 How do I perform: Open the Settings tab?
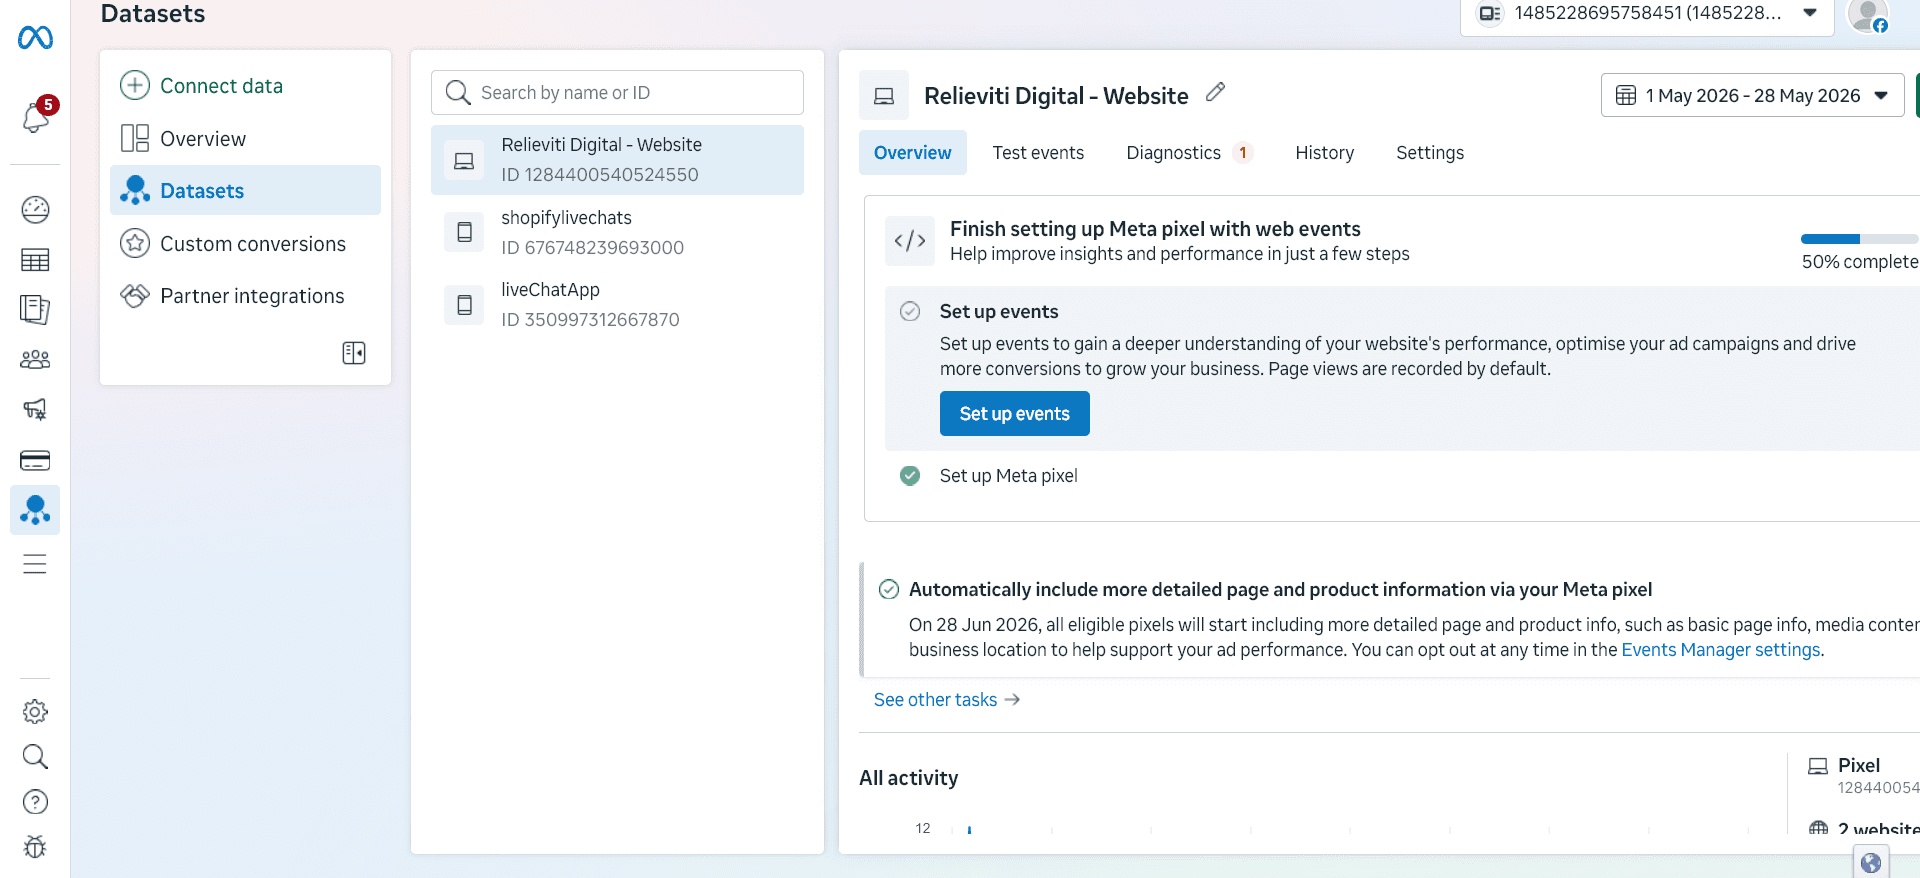(1430, 153)
